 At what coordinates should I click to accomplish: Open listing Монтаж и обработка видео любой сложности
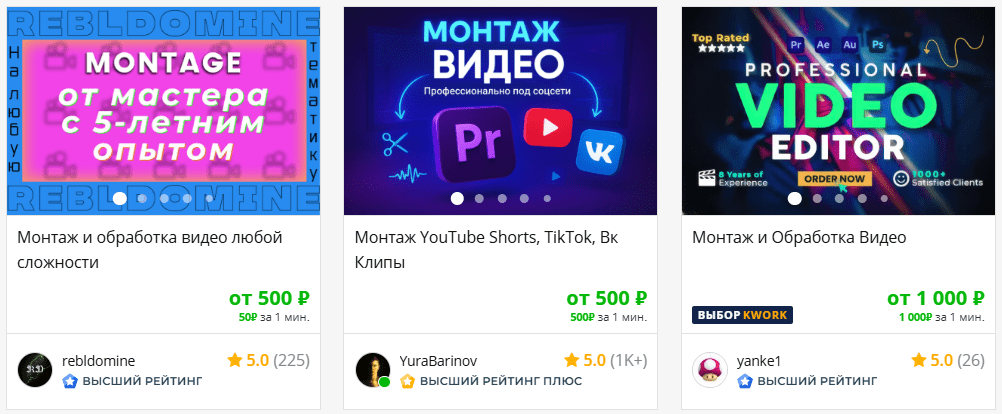pyautogui.click(x=150, y=250)
